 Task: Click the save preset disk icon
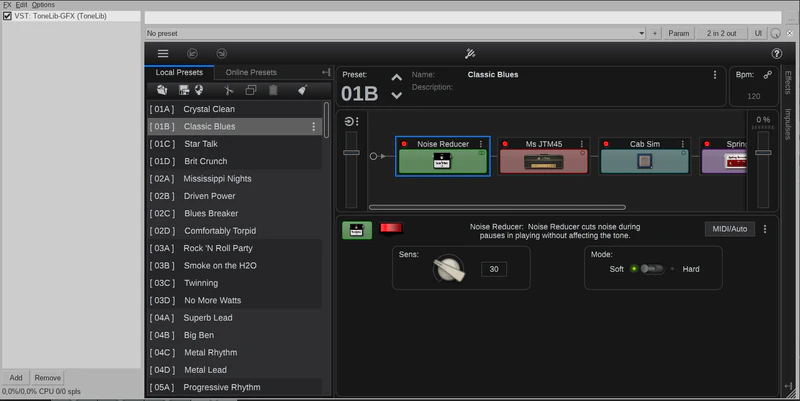(184, 90)
